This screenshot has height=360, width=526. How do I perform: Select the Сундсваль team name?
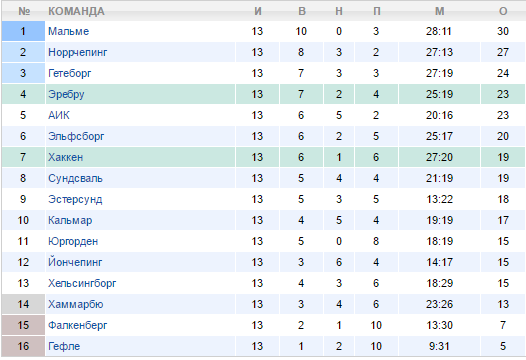75,178
